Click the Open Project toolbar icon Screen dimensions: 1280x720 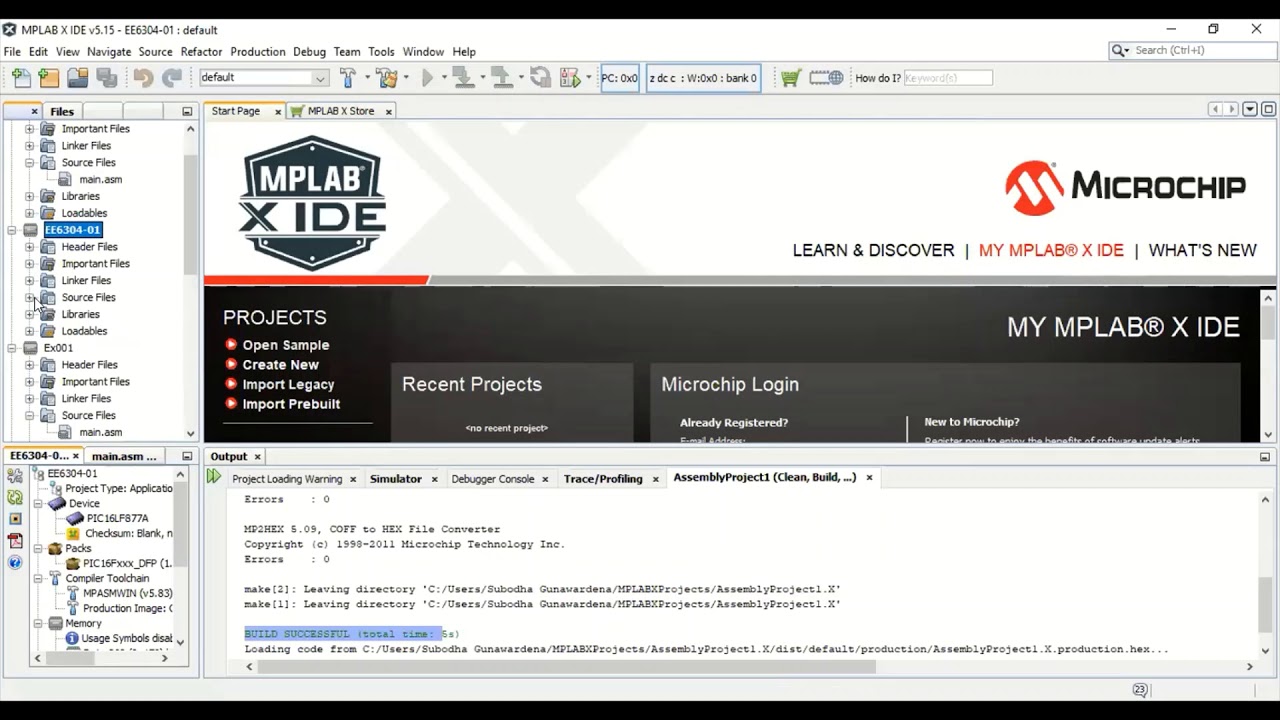[x=78, y=78]
